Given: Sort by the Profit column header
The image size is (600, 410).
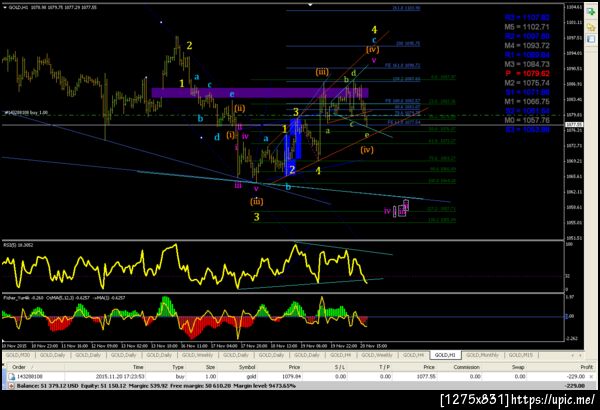Looking at the screenshot, I should point(586,367).
